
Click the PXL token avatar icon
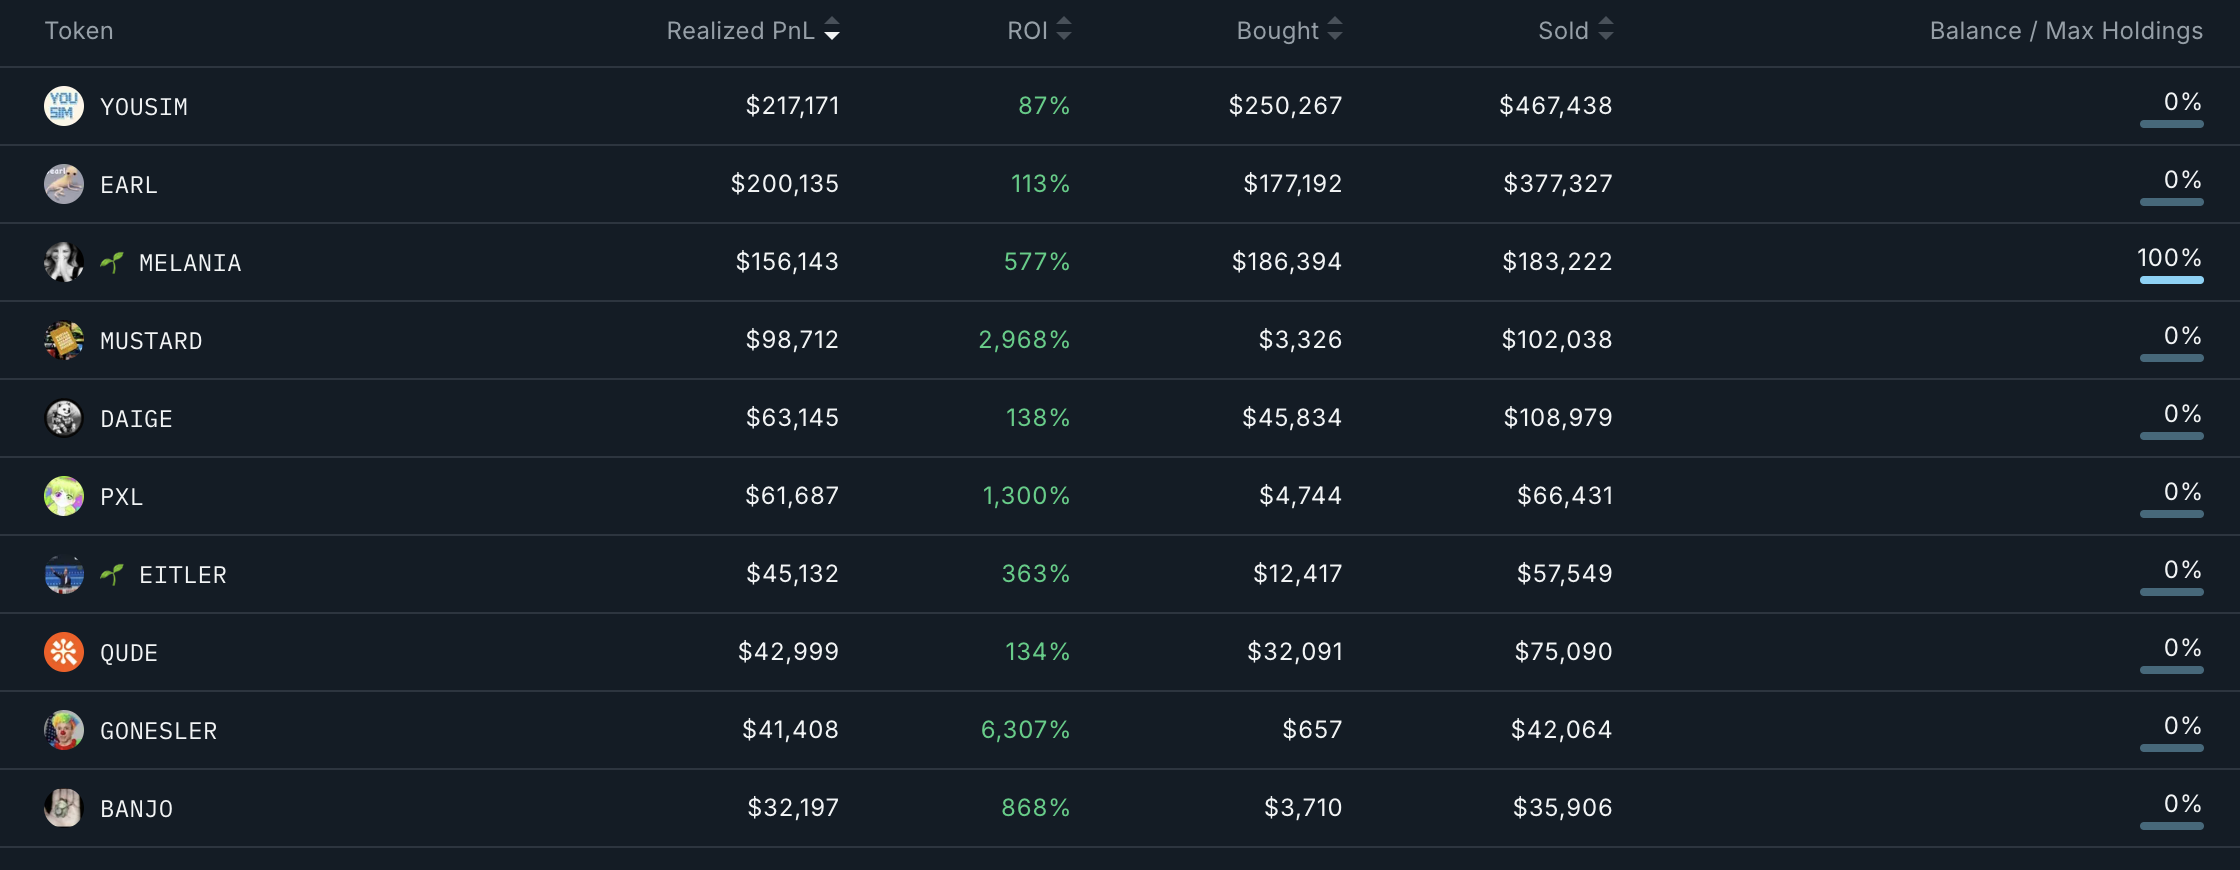point(63,496)
